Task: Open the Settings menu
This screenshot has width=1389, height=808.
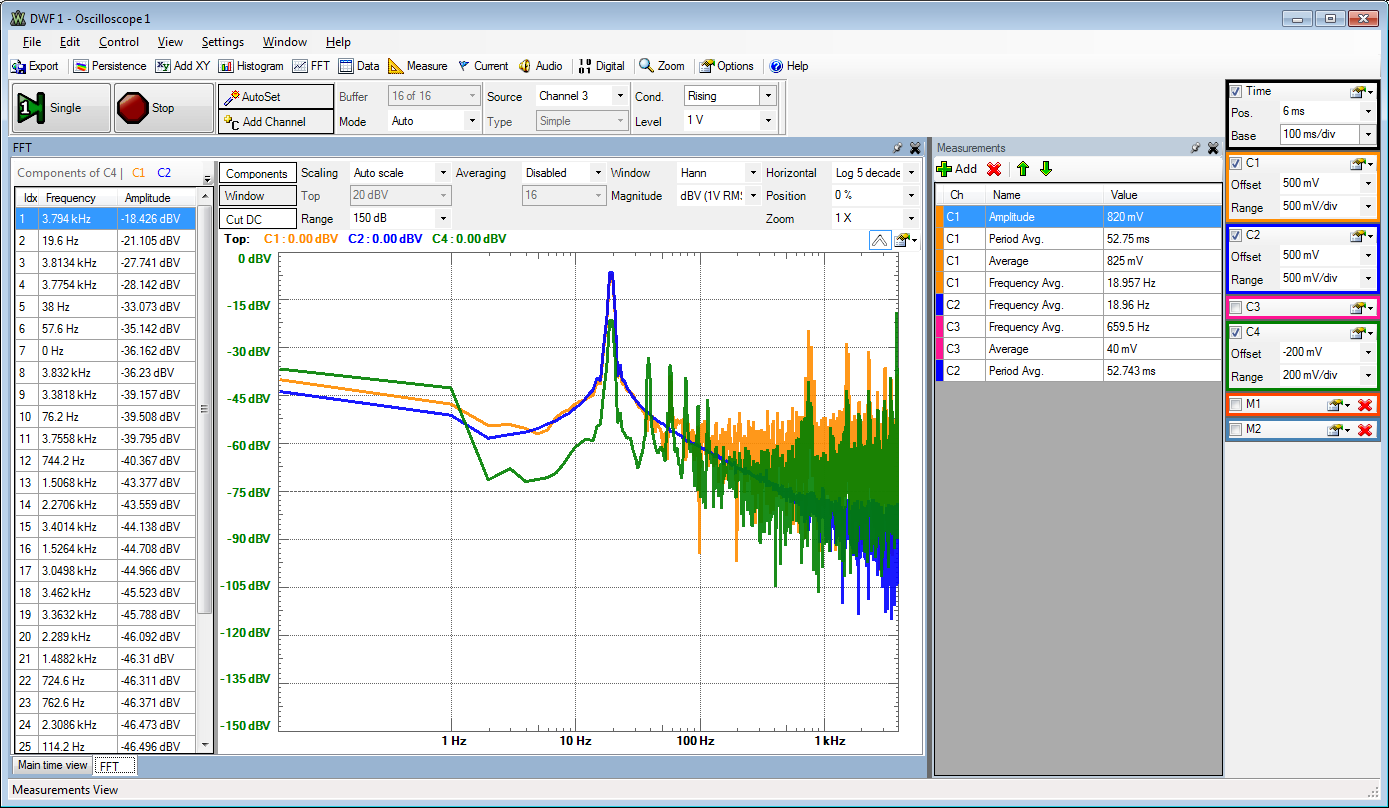Action: [222, 42]
